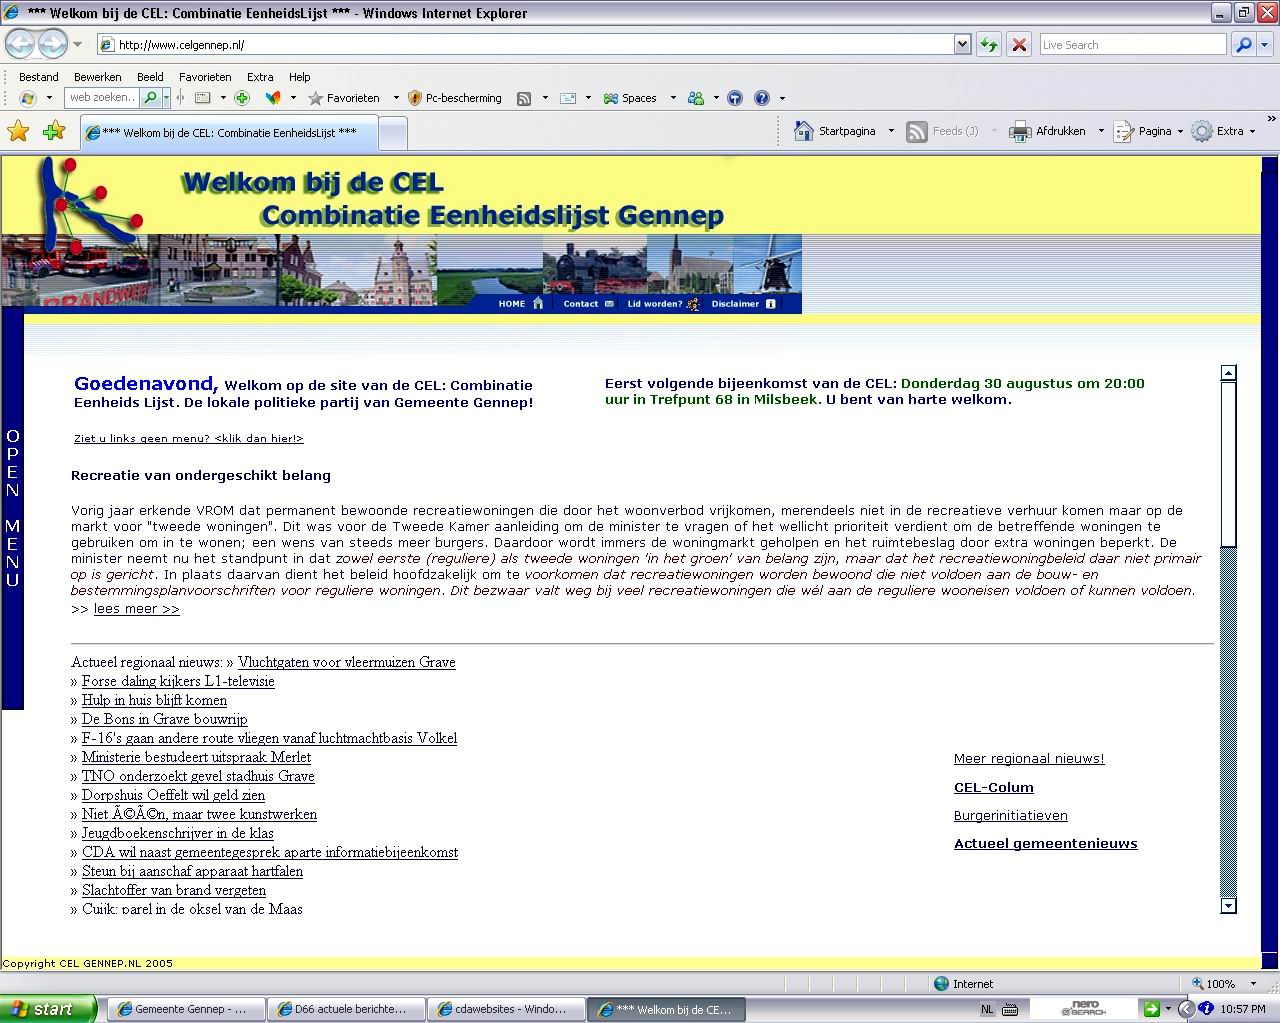This screenshot has width=1284, height=1023.
Task: Refresh the page with green arrows icon
Action: tap(988, 44)
